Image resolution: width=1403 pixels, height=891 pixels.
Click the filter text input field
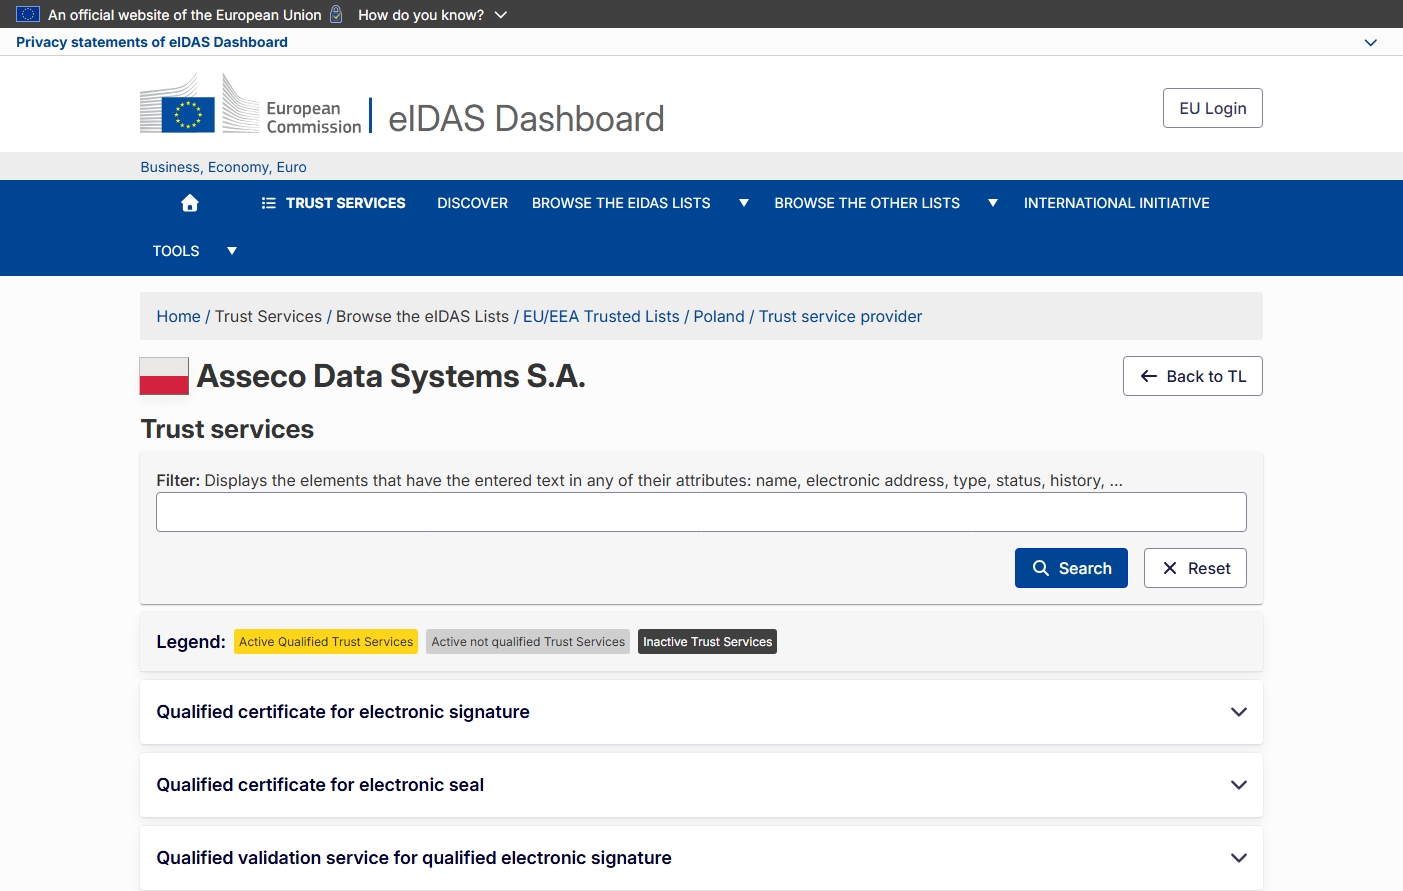point(701,512)
